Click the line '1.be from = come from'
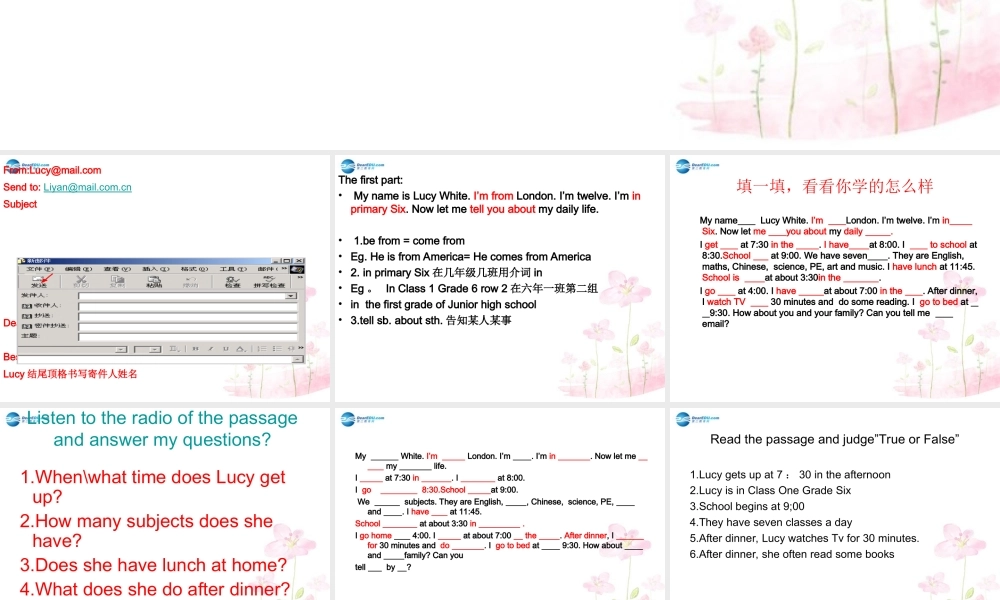Viewport: 1000px width, 600px height. click(x=409, y=241)
